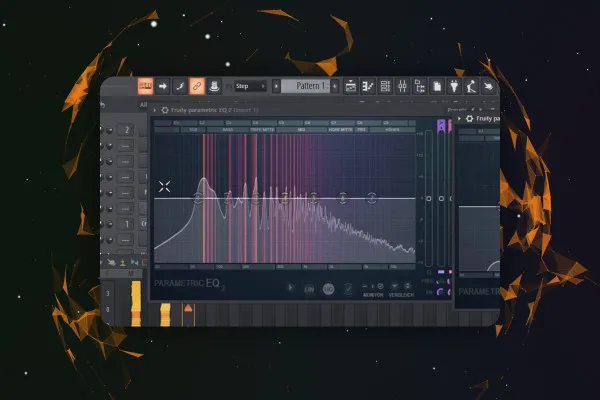The image size is (600, 400).
Task: Select EQ band 2 node
Action: 228,198
